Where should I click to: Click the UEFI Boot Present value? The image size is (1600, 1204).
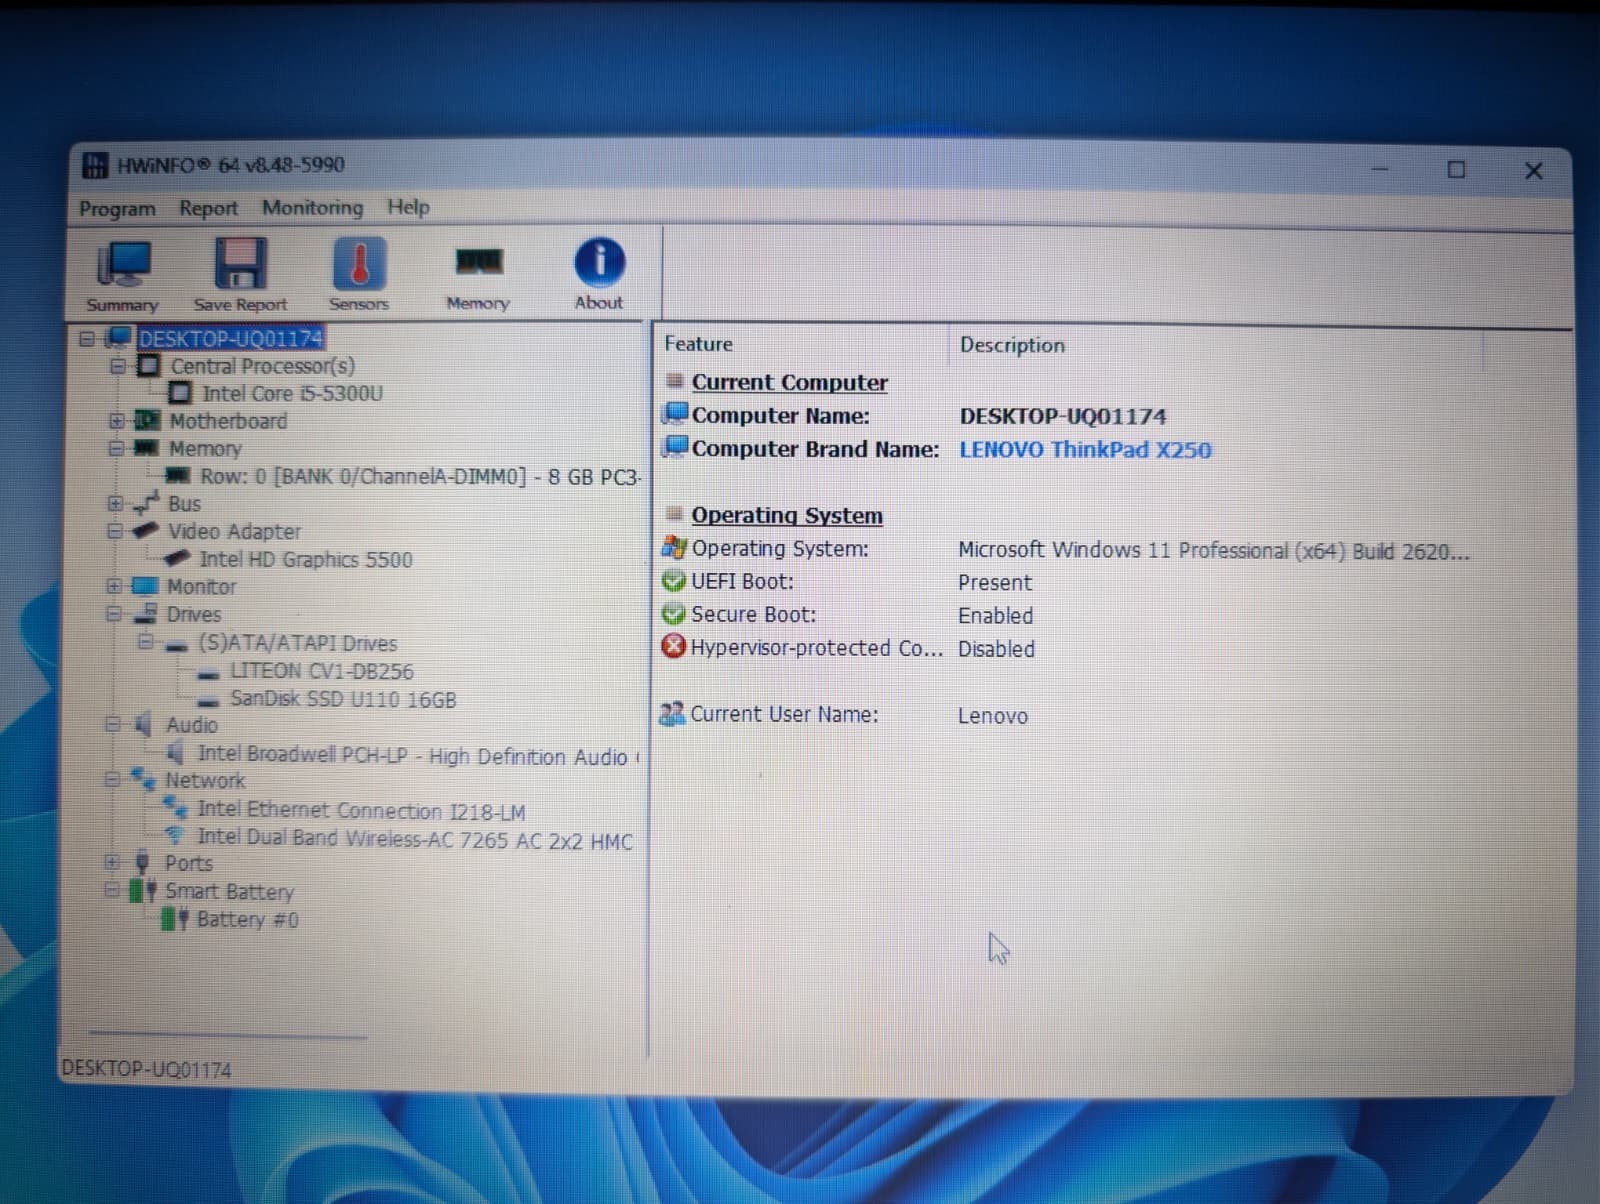[995, 583]
